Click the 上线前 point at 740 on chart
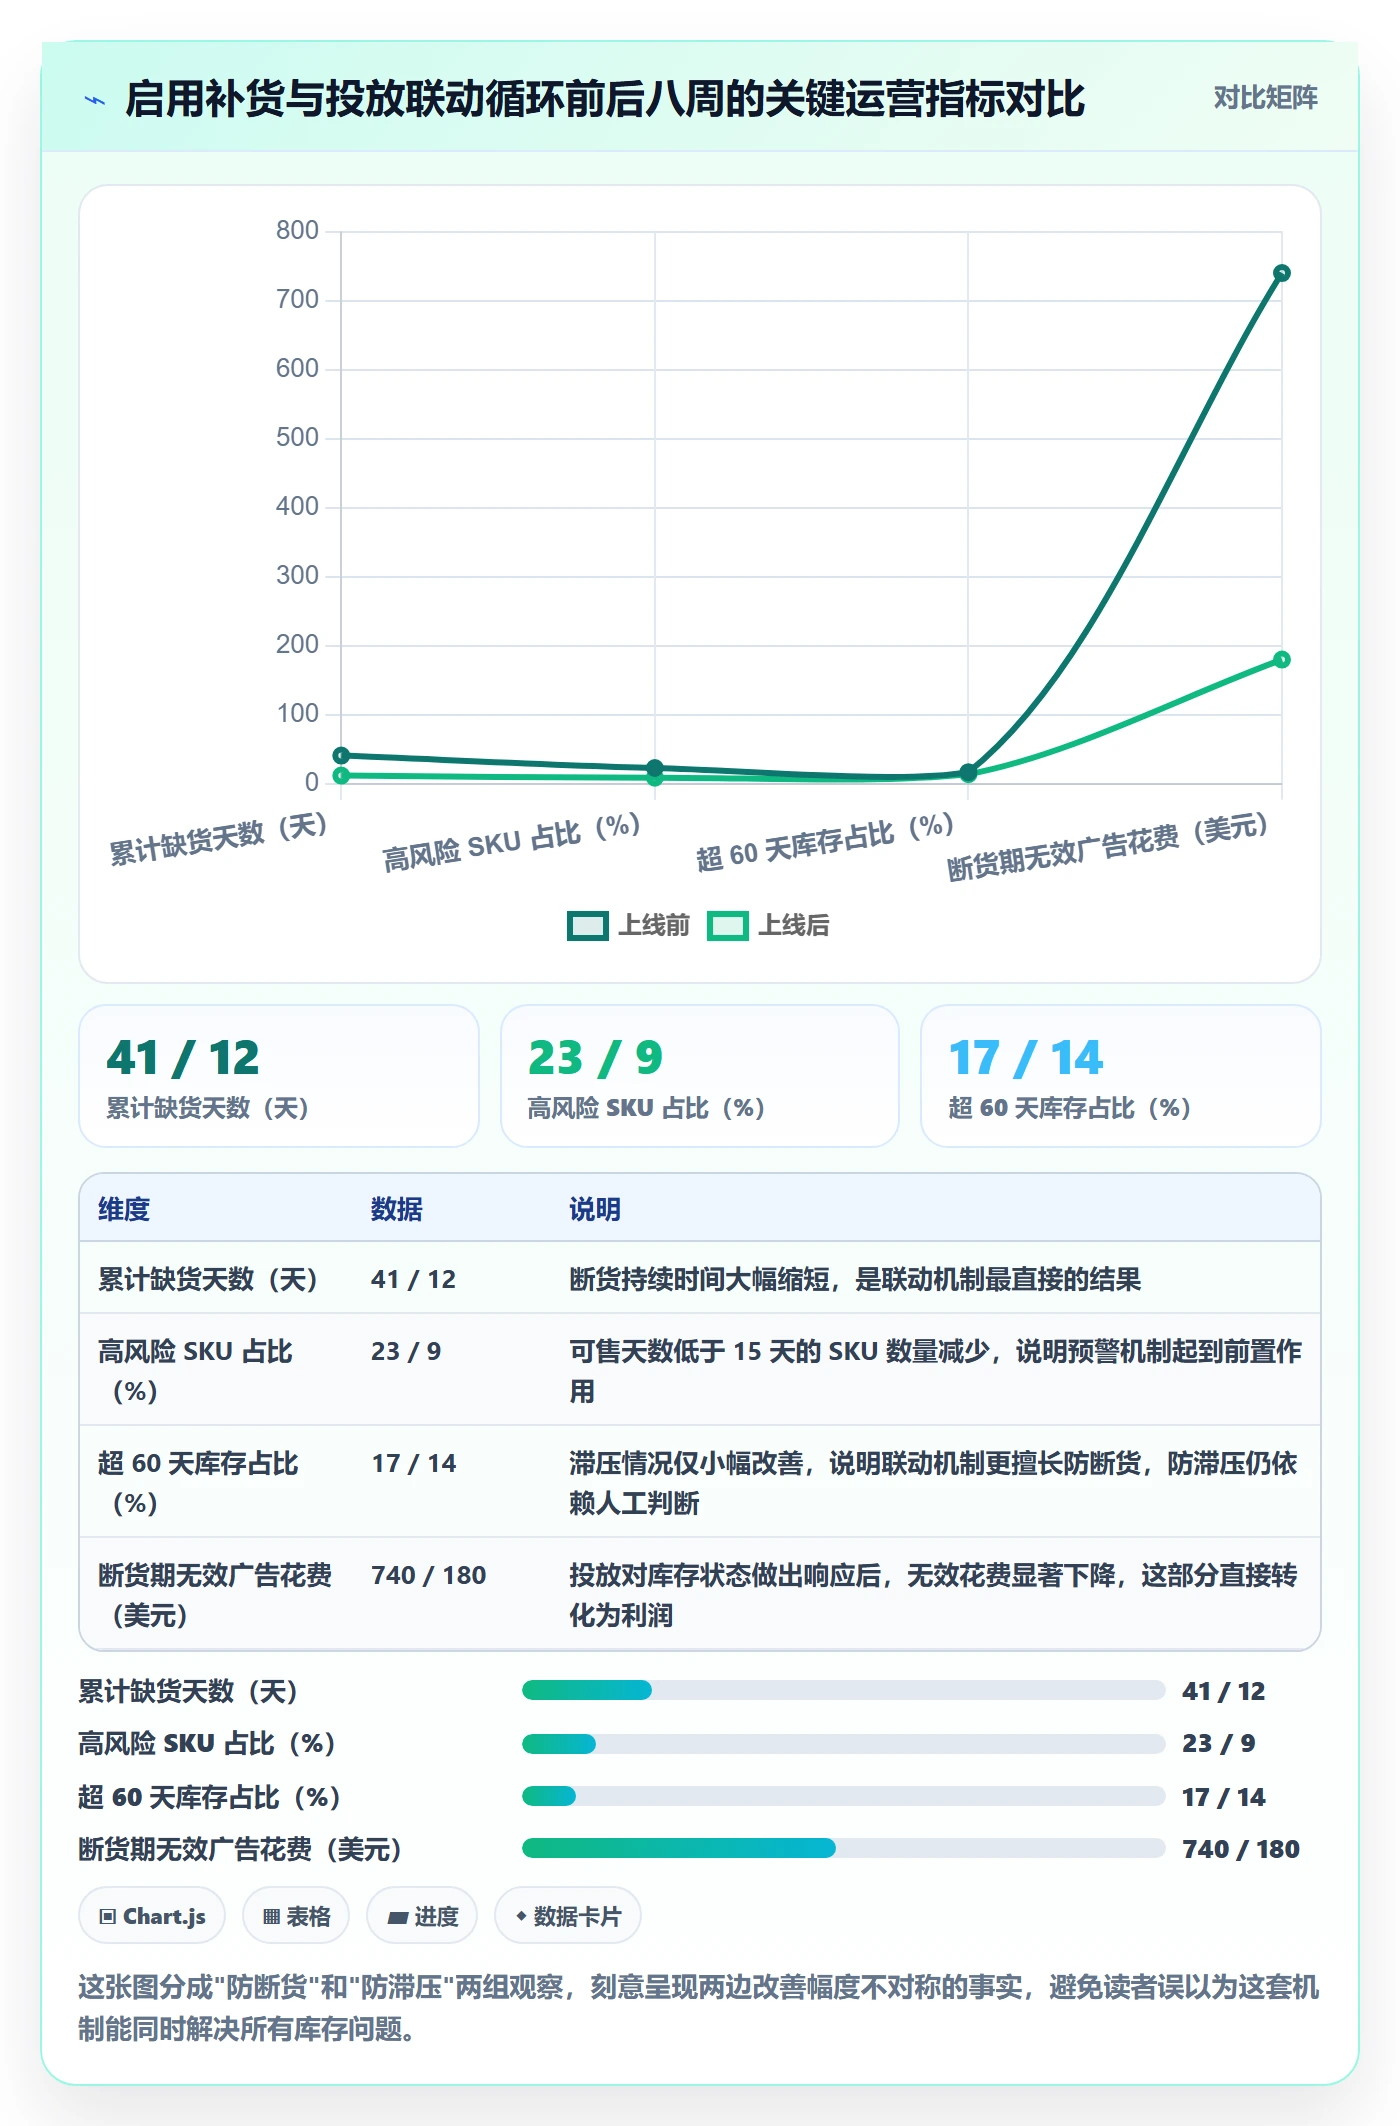 pyautogui.click(x=1281, y=273)
